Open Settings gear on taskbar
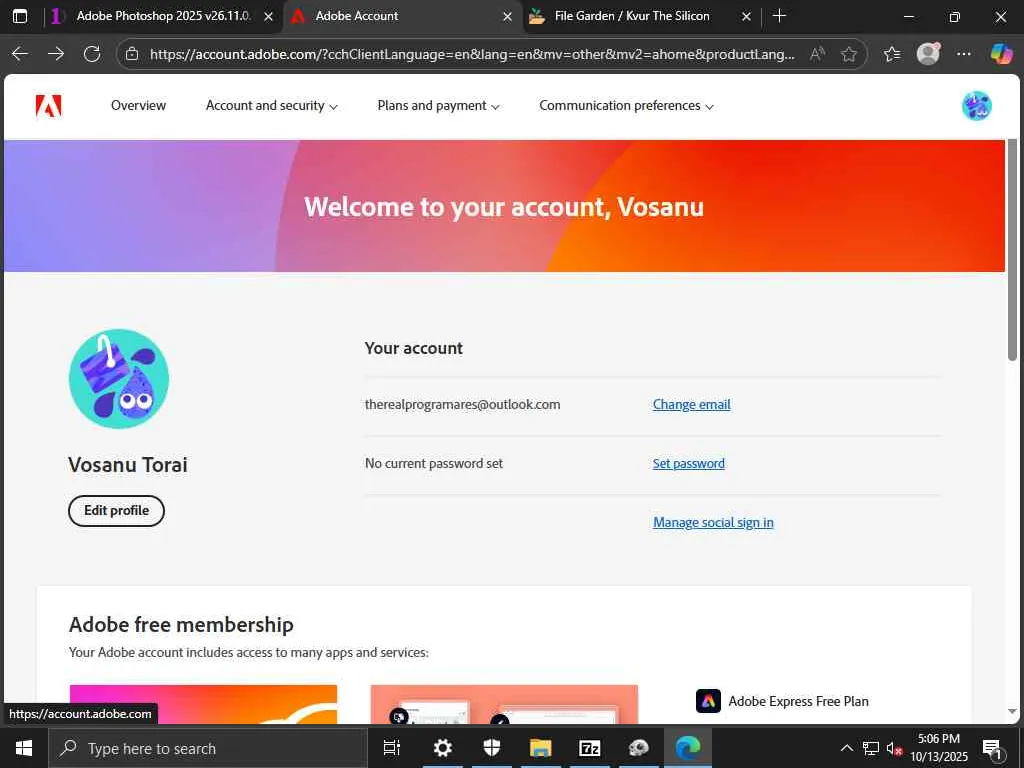1024x768 pixels. tap(443, 748)
